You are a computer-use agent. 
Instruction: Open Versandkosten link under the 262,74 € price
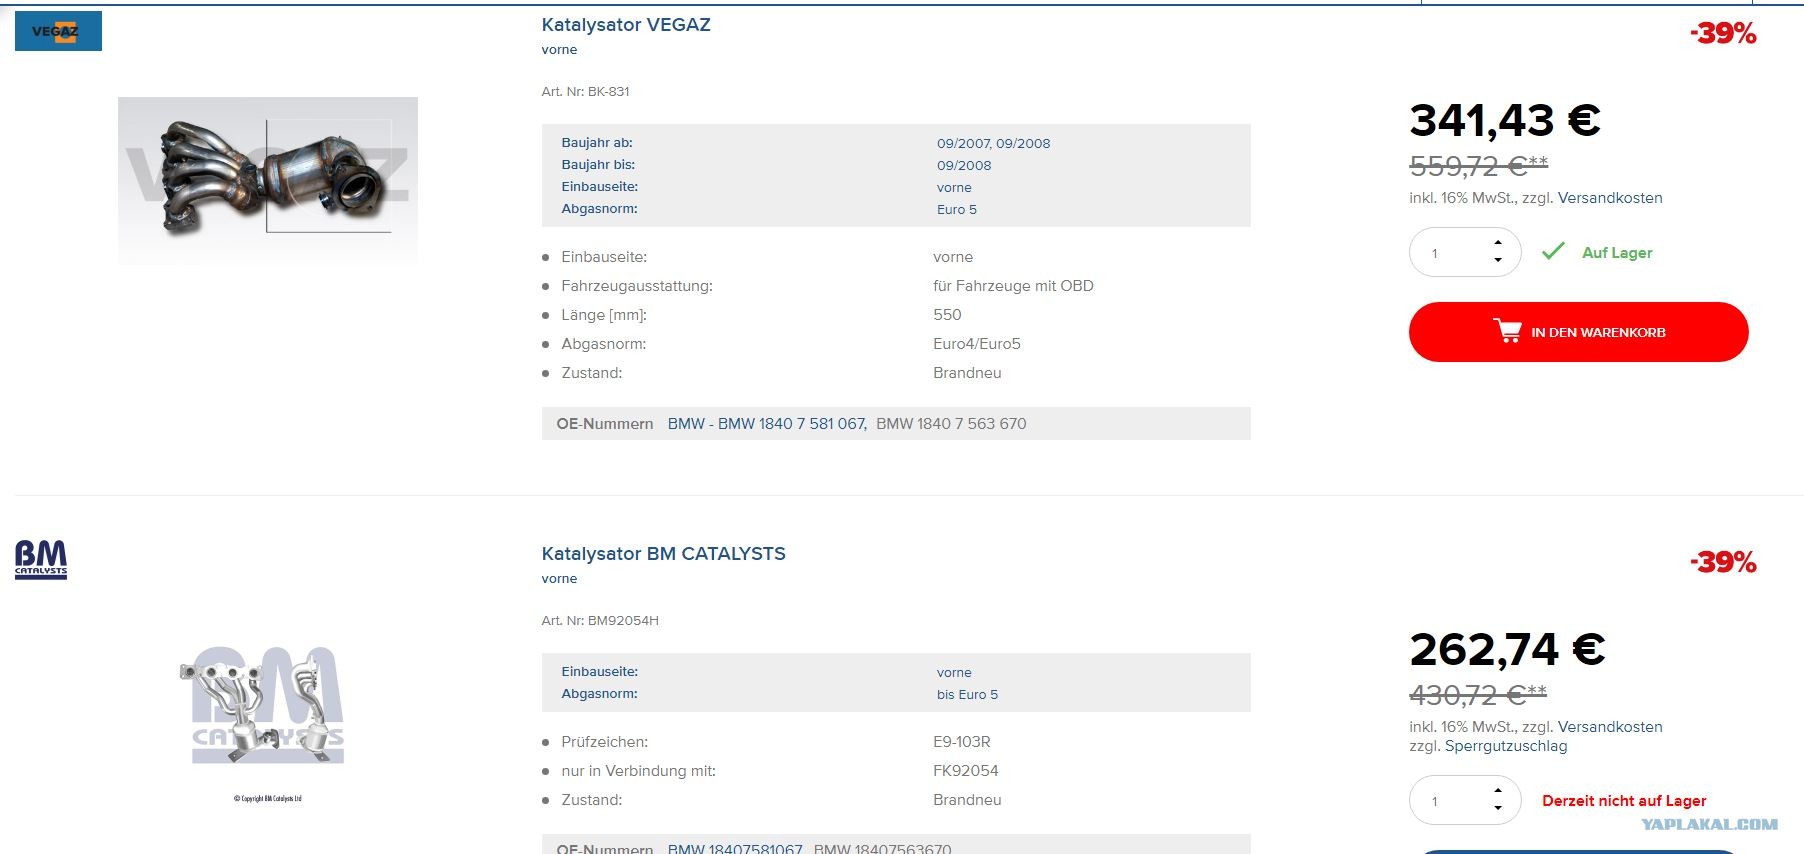(1610, 727)
